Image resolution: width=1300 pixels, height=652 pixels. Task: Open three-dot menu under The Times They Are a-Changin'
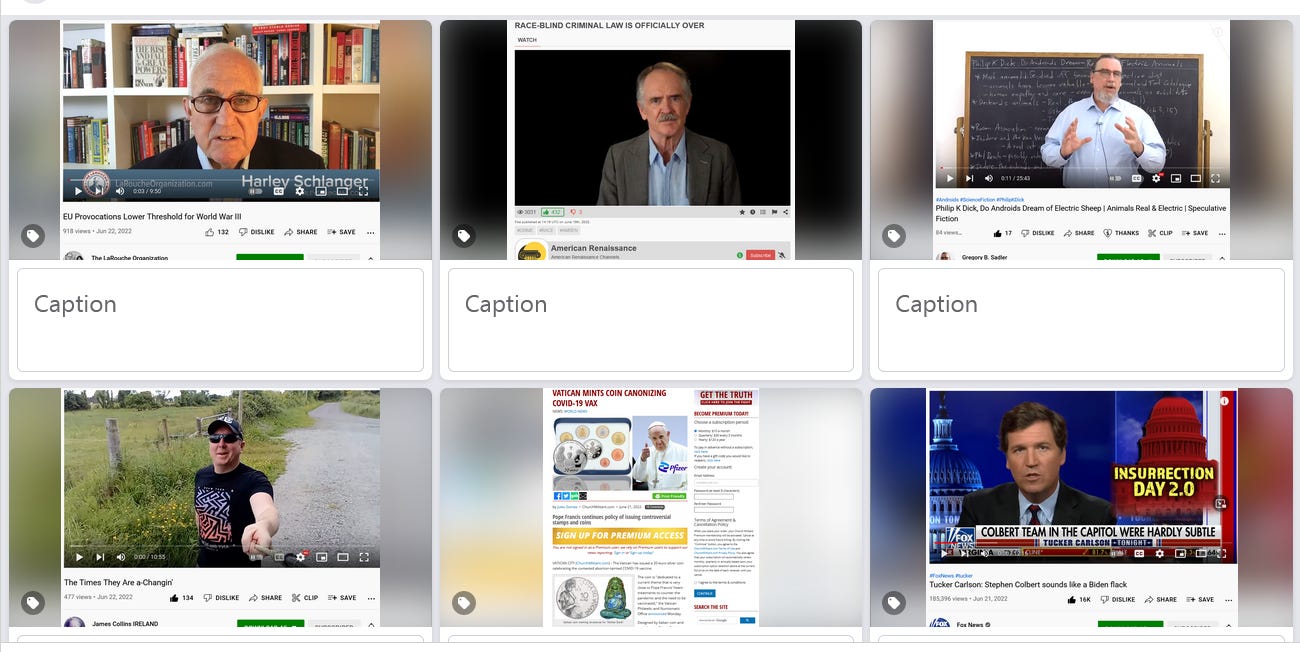point(370,599)
